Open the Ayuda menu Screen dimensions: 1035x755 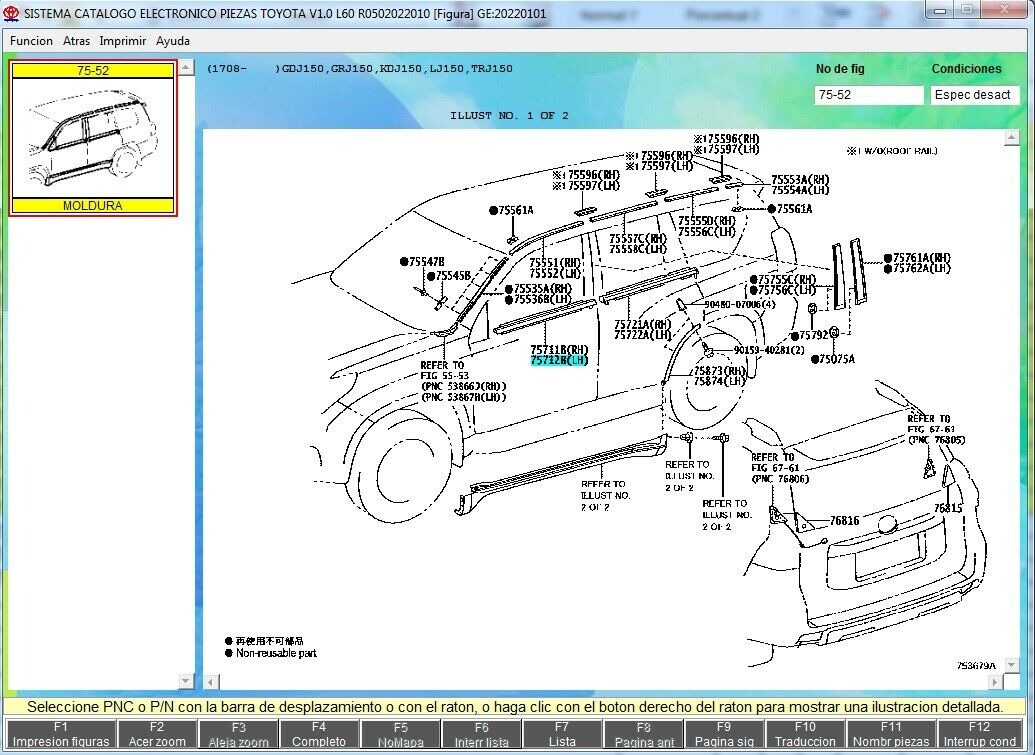tap(173, 41)
